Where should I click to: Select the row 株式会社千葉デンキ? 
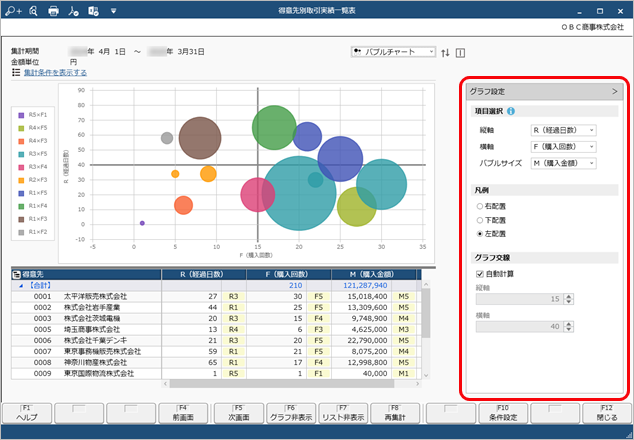(x=216, y=341)
